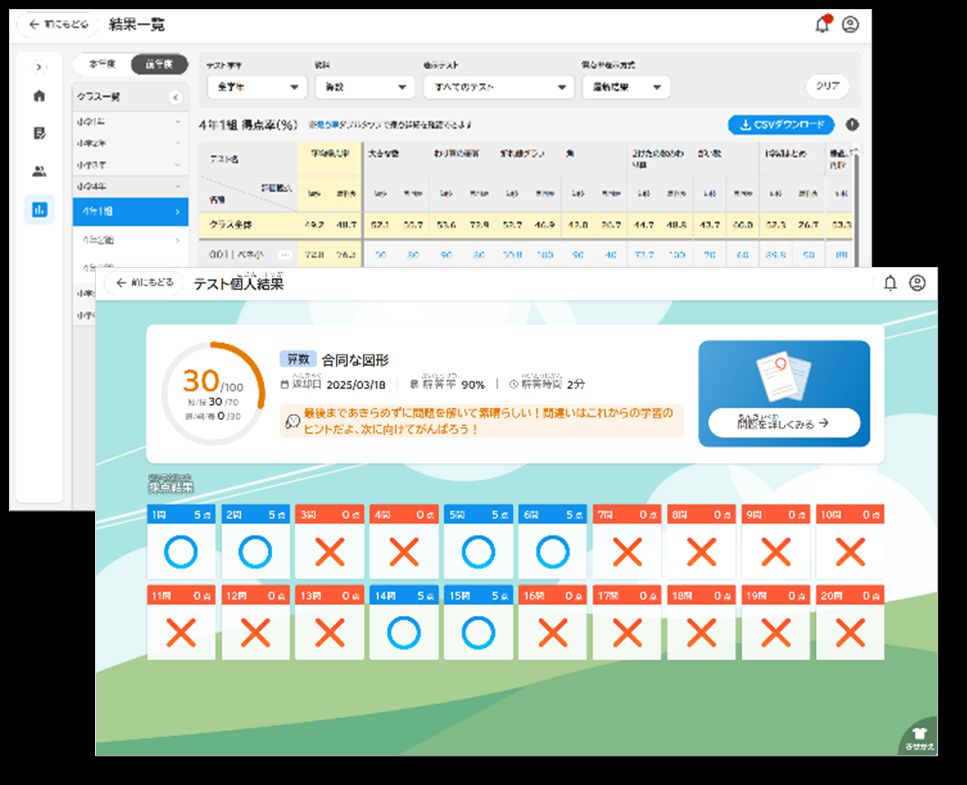Click the きせかえ shirt icon at bottom right
This screenshot has height=785, width=967.
click(917, 738)
